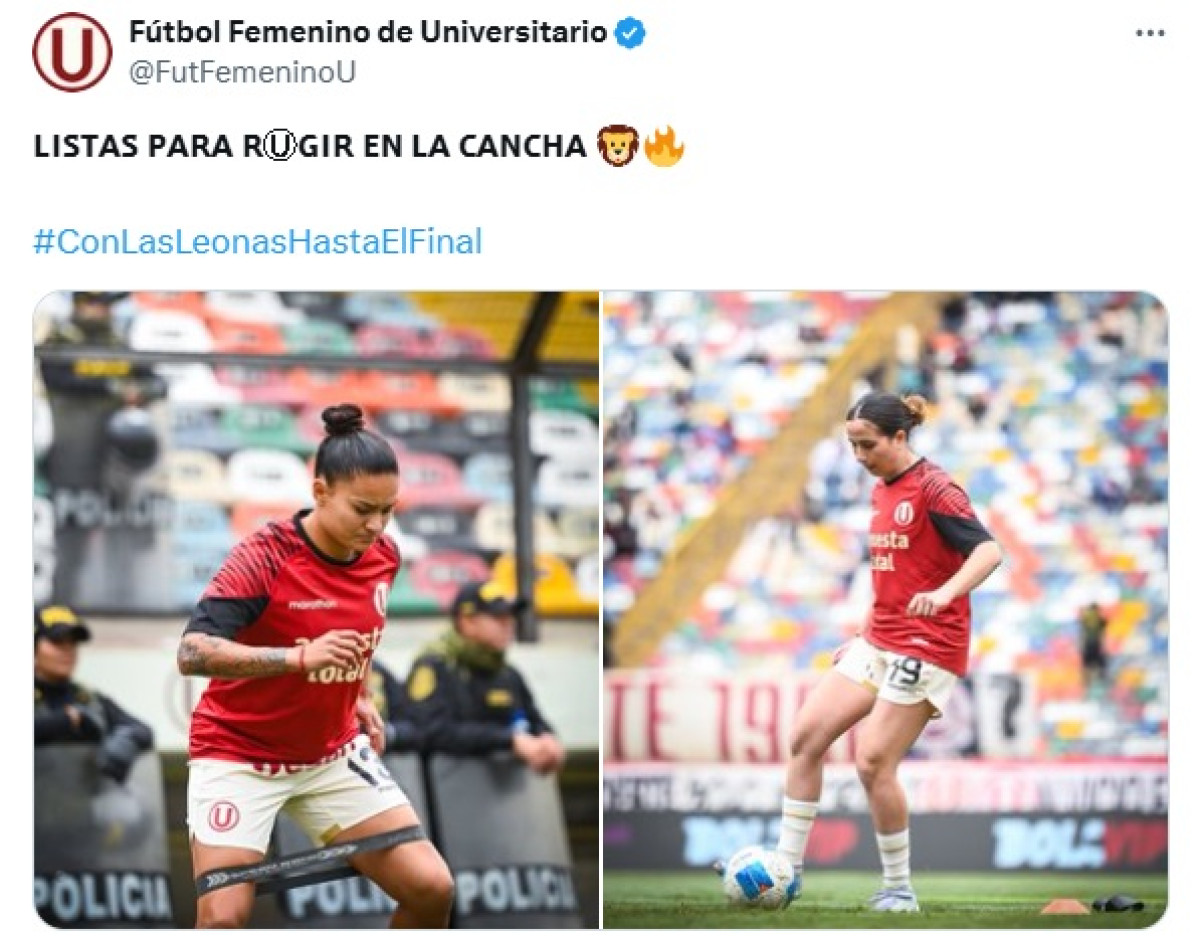
Task: Open the right photo of the player with the ball
Action: 885,610
